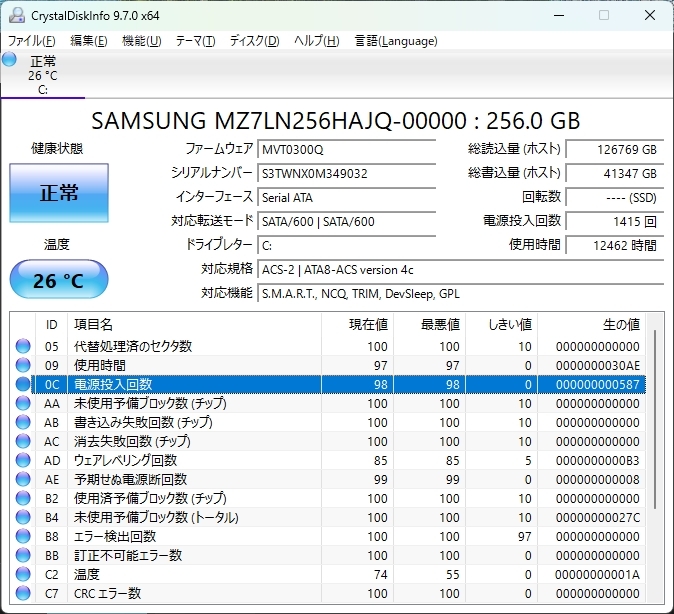This screenshot has height=614, width=674.
Task: Open the ディスク(D) menu
Action: click(x=254, y=41)
